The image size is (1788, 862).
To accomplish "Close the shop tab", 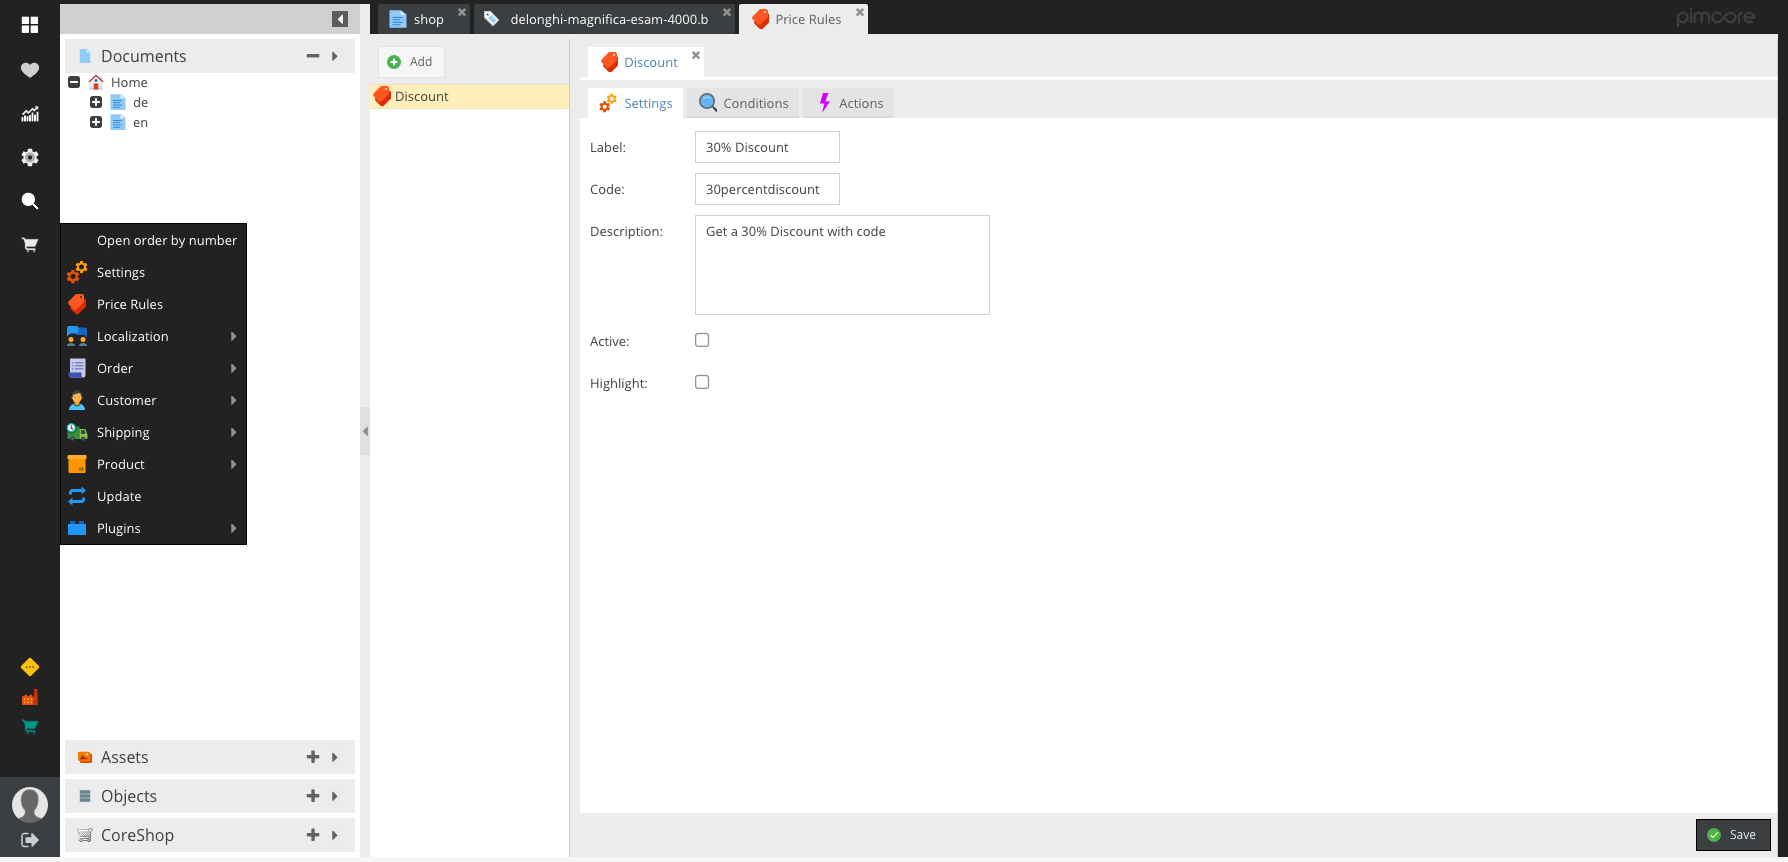I will [462, 12].
